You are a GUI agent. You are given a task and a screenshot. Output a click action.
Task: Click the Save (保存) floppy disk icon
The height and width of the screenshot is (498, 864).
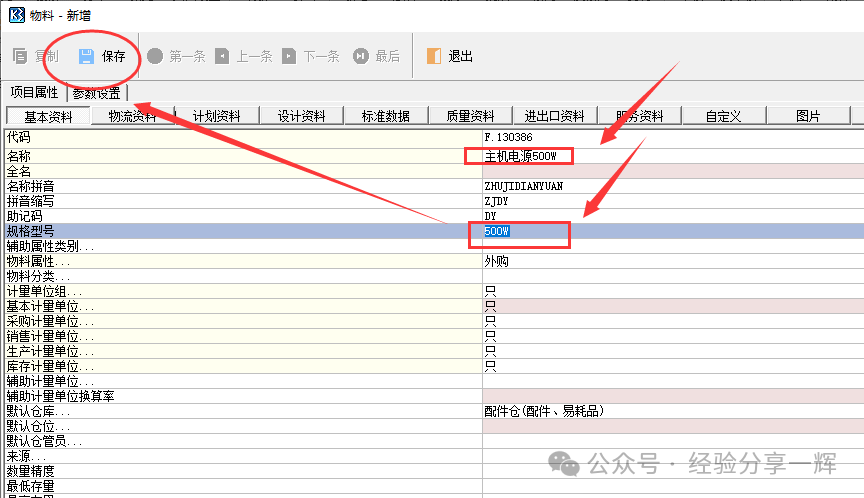click(86, 56)
